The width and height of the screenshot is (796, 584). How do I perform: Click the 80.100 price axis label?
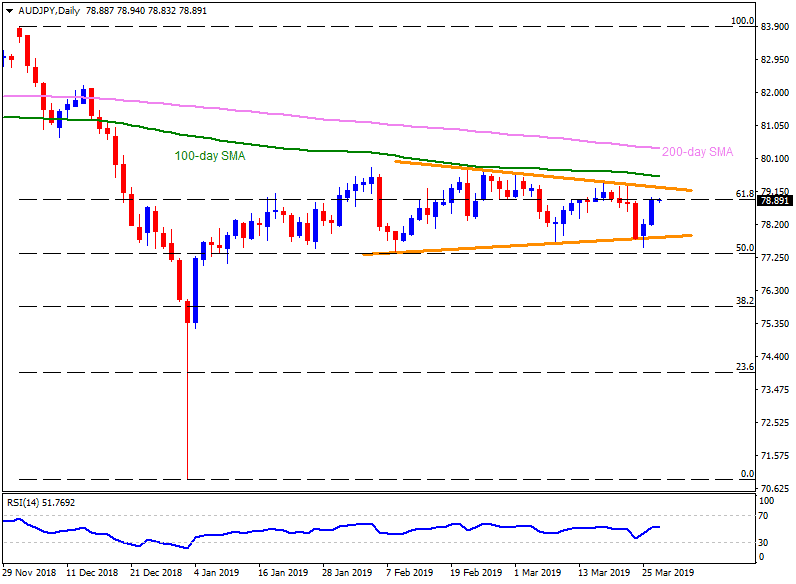[776, 159]
